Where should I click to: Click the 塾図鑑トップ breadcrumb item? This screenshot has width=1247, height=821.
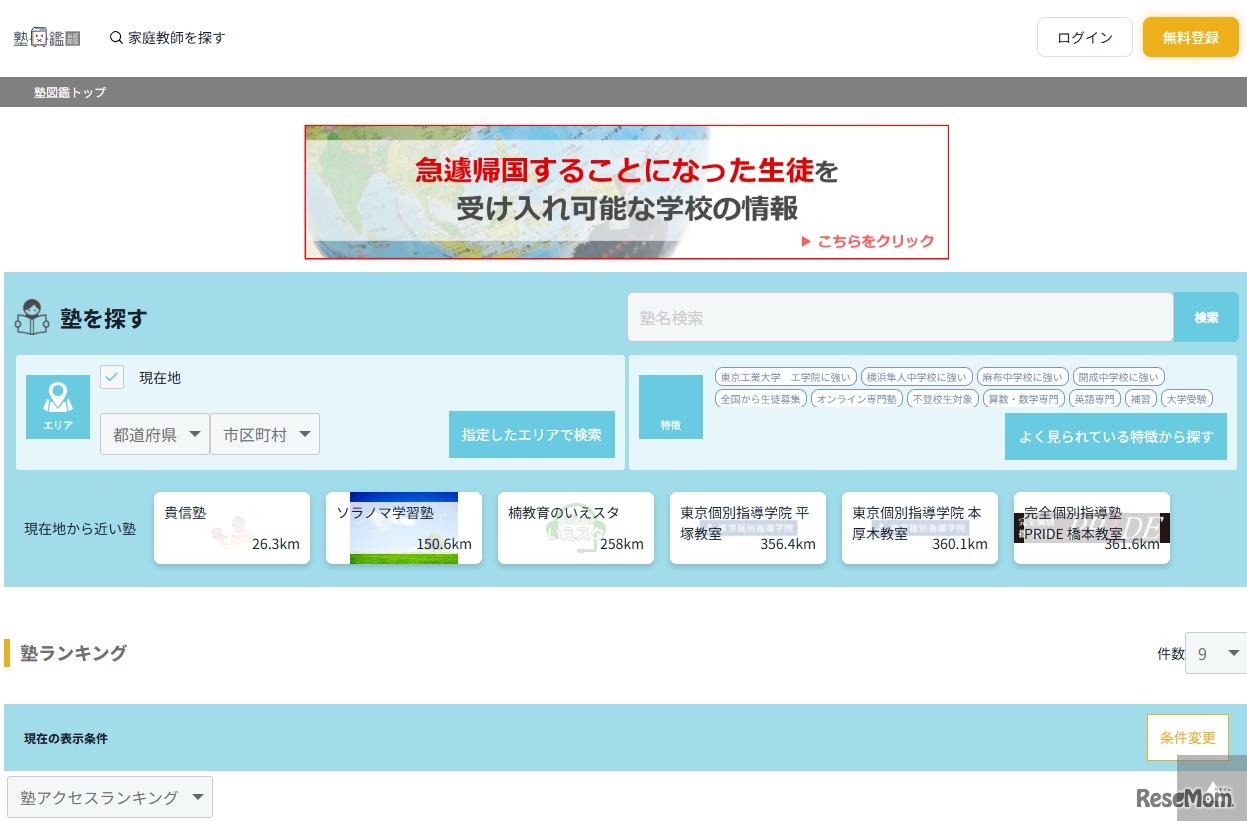(x=70, y=92)
